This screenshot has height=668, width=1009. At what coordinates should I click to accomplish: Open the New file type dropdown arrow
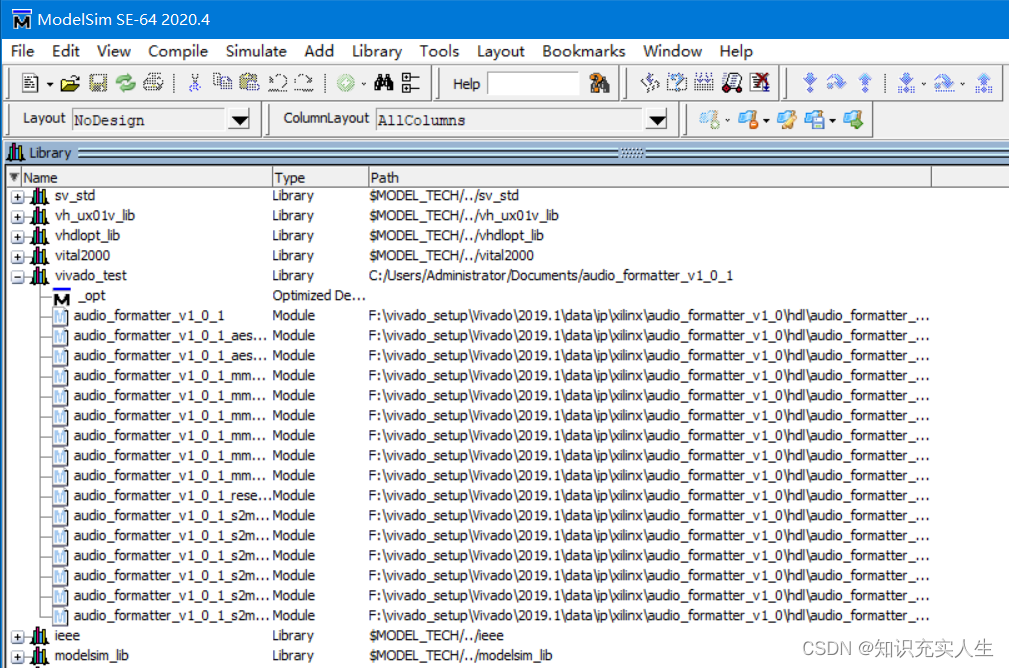[x=50, y=84]
